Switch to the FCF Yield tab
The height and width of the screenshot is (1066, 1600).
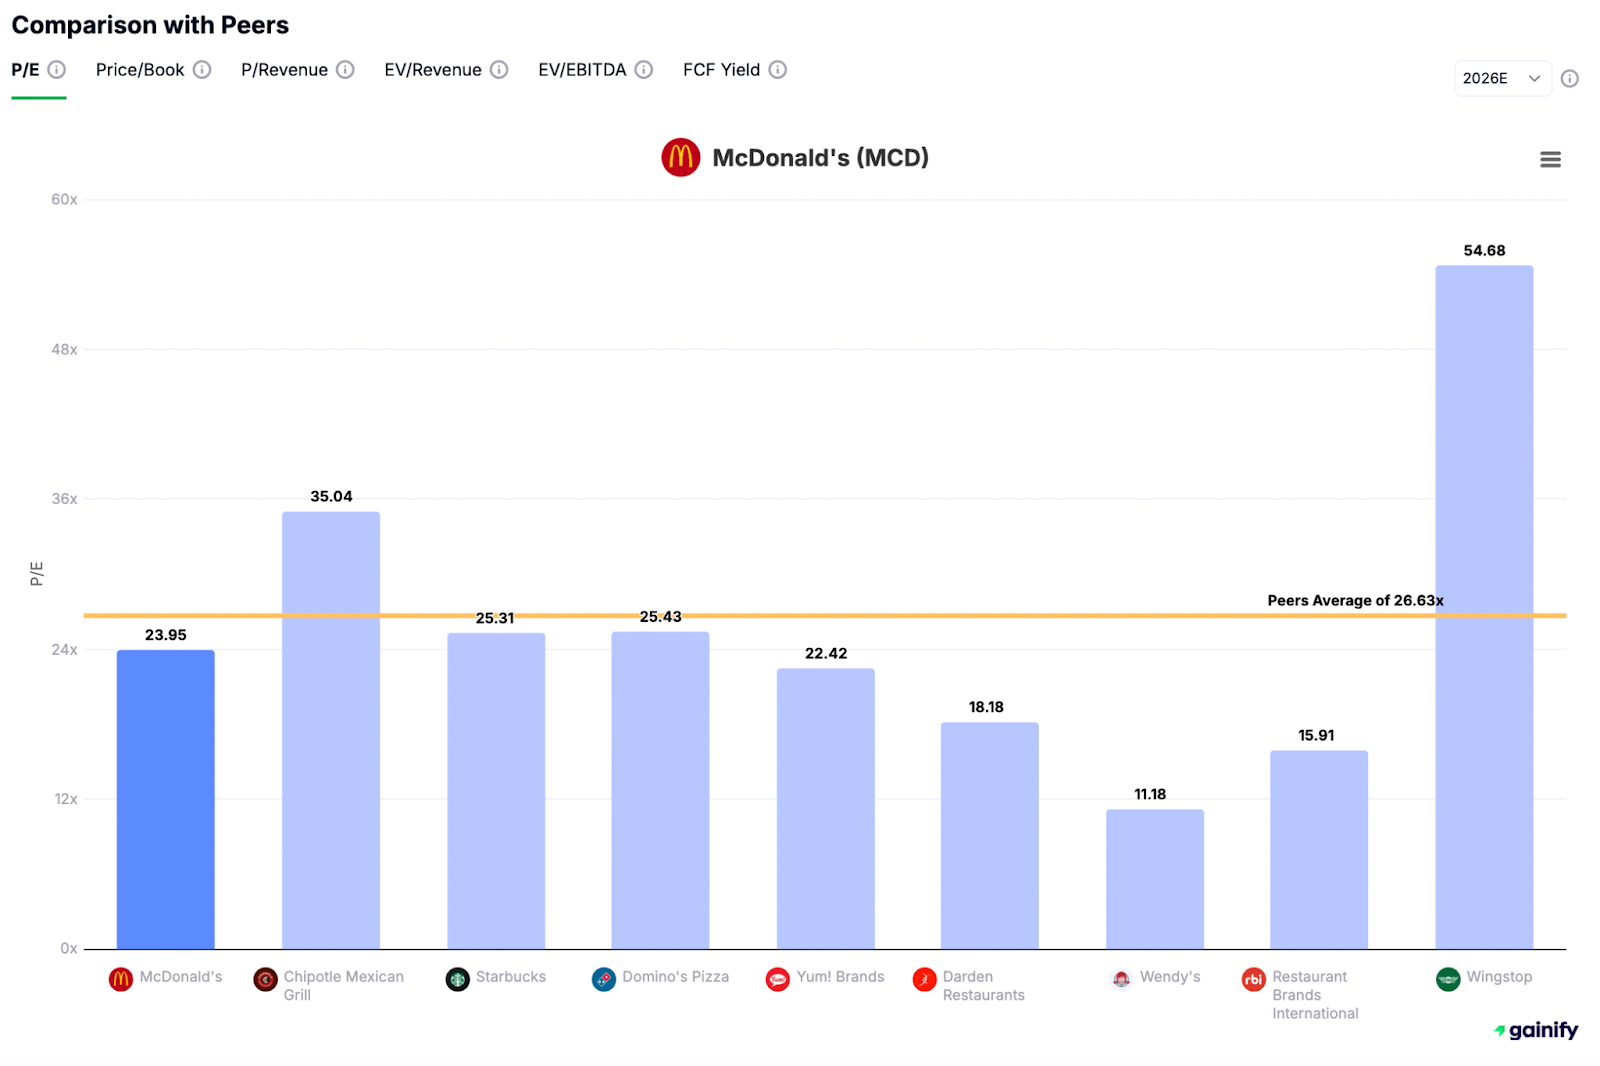721,70
